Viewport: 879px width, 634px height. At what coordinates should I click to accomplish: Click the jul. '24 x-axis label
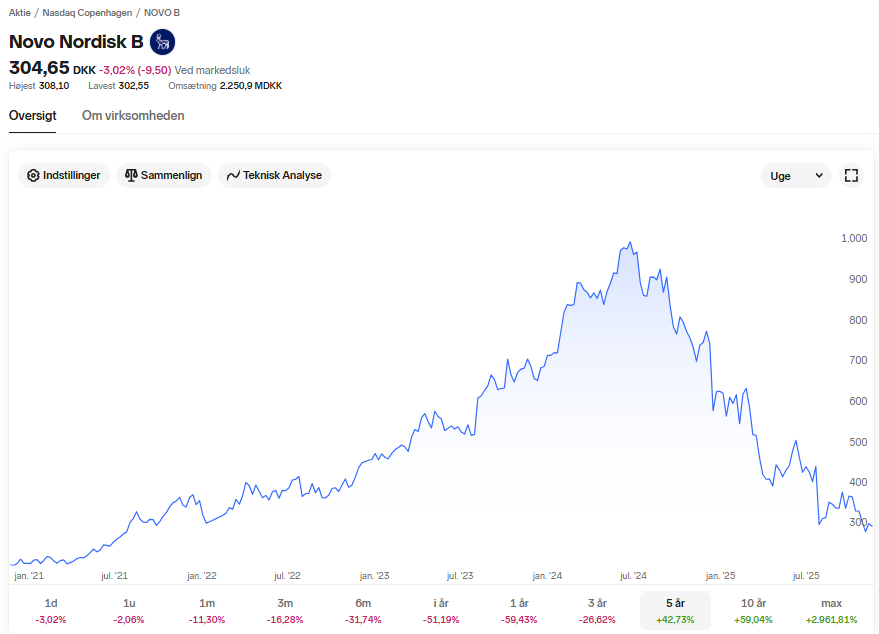[x=633, y=576]
